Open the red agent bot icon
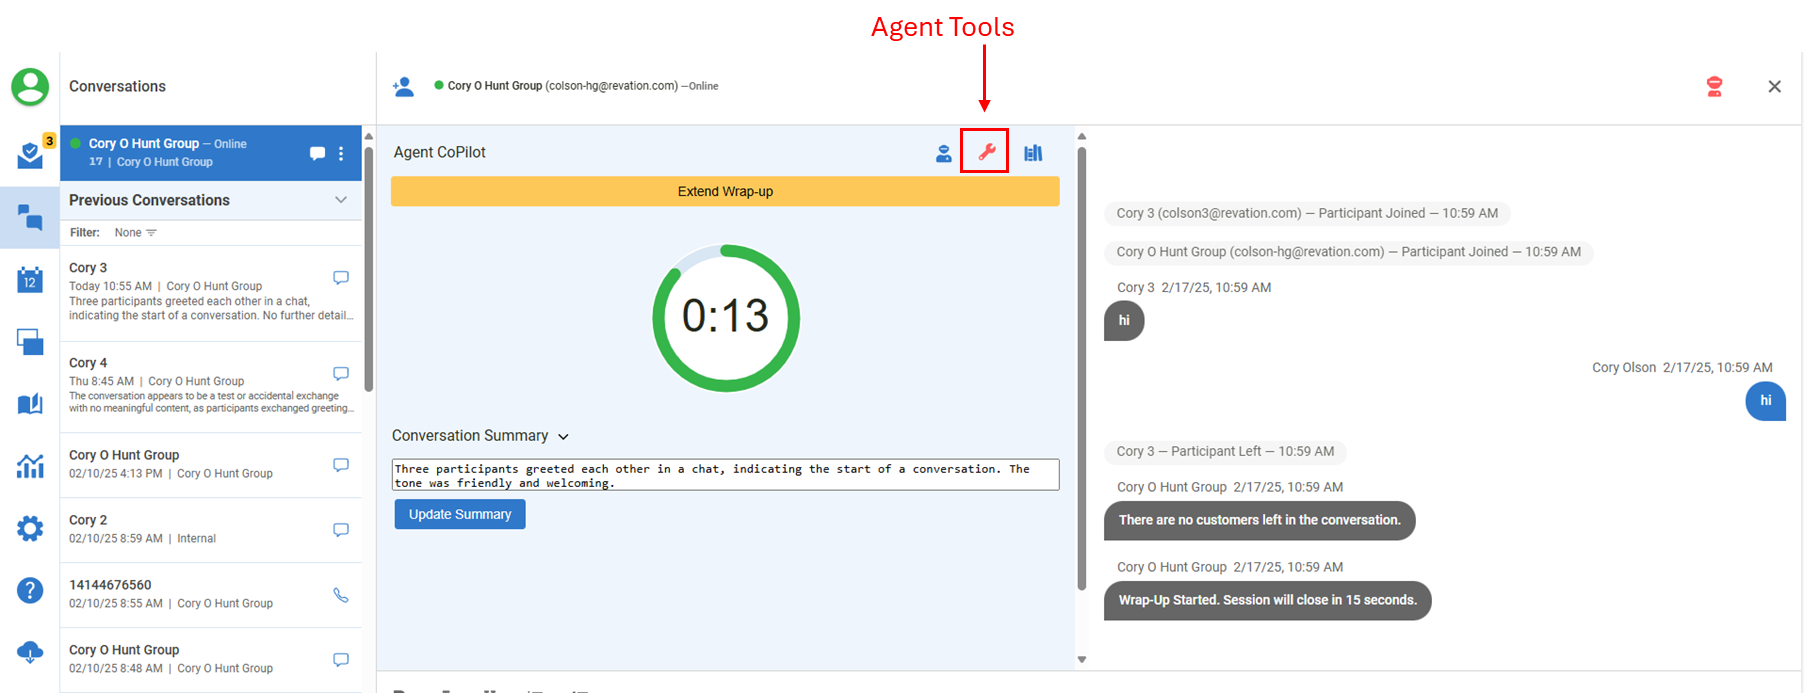 point(1714,87)
